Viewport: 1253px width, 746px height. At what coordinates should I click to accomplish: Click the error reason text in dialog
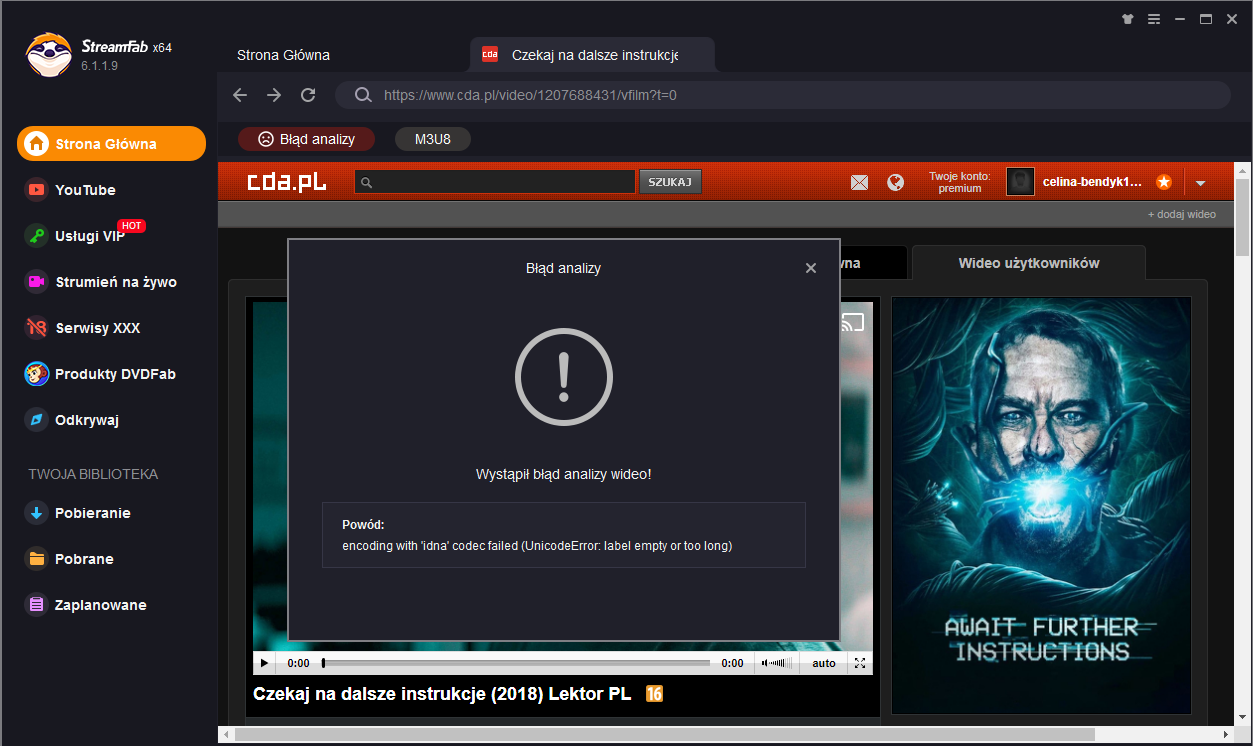coord(537,546)
